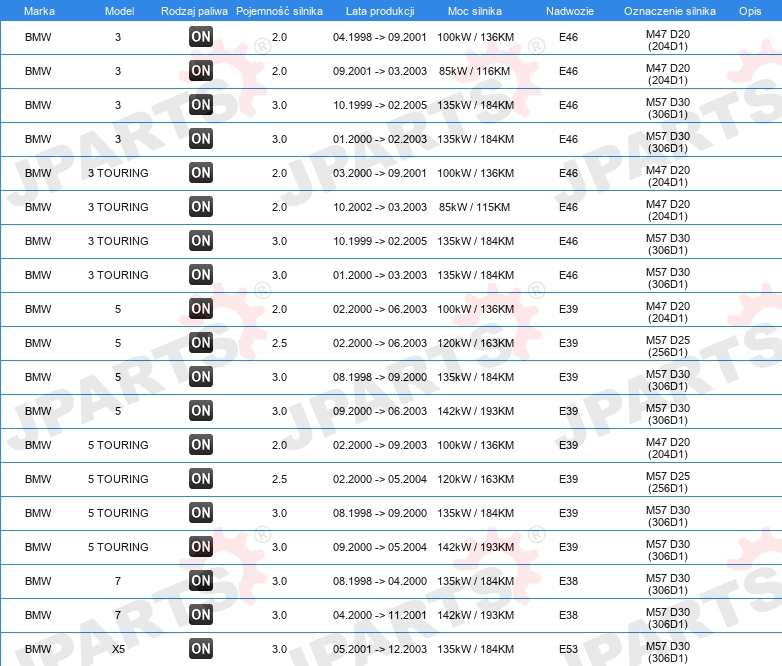Click ON icon in BMW 5 08.1998 -> 09.2000 row
Image resolution: width=782 pixels, height=666 pixels.
coord(201,377)
